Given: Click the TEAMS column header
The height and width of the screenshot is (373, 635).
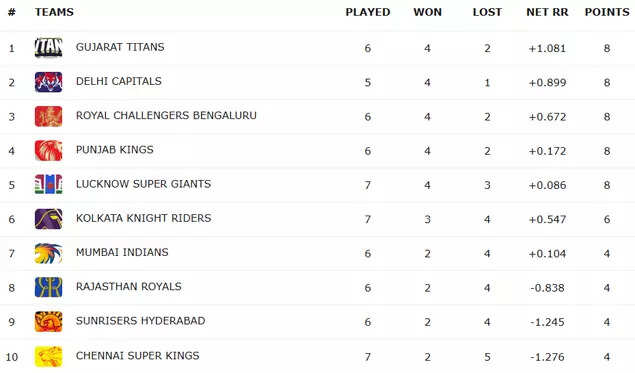Looking at the screenshot, I should (54, 12).
